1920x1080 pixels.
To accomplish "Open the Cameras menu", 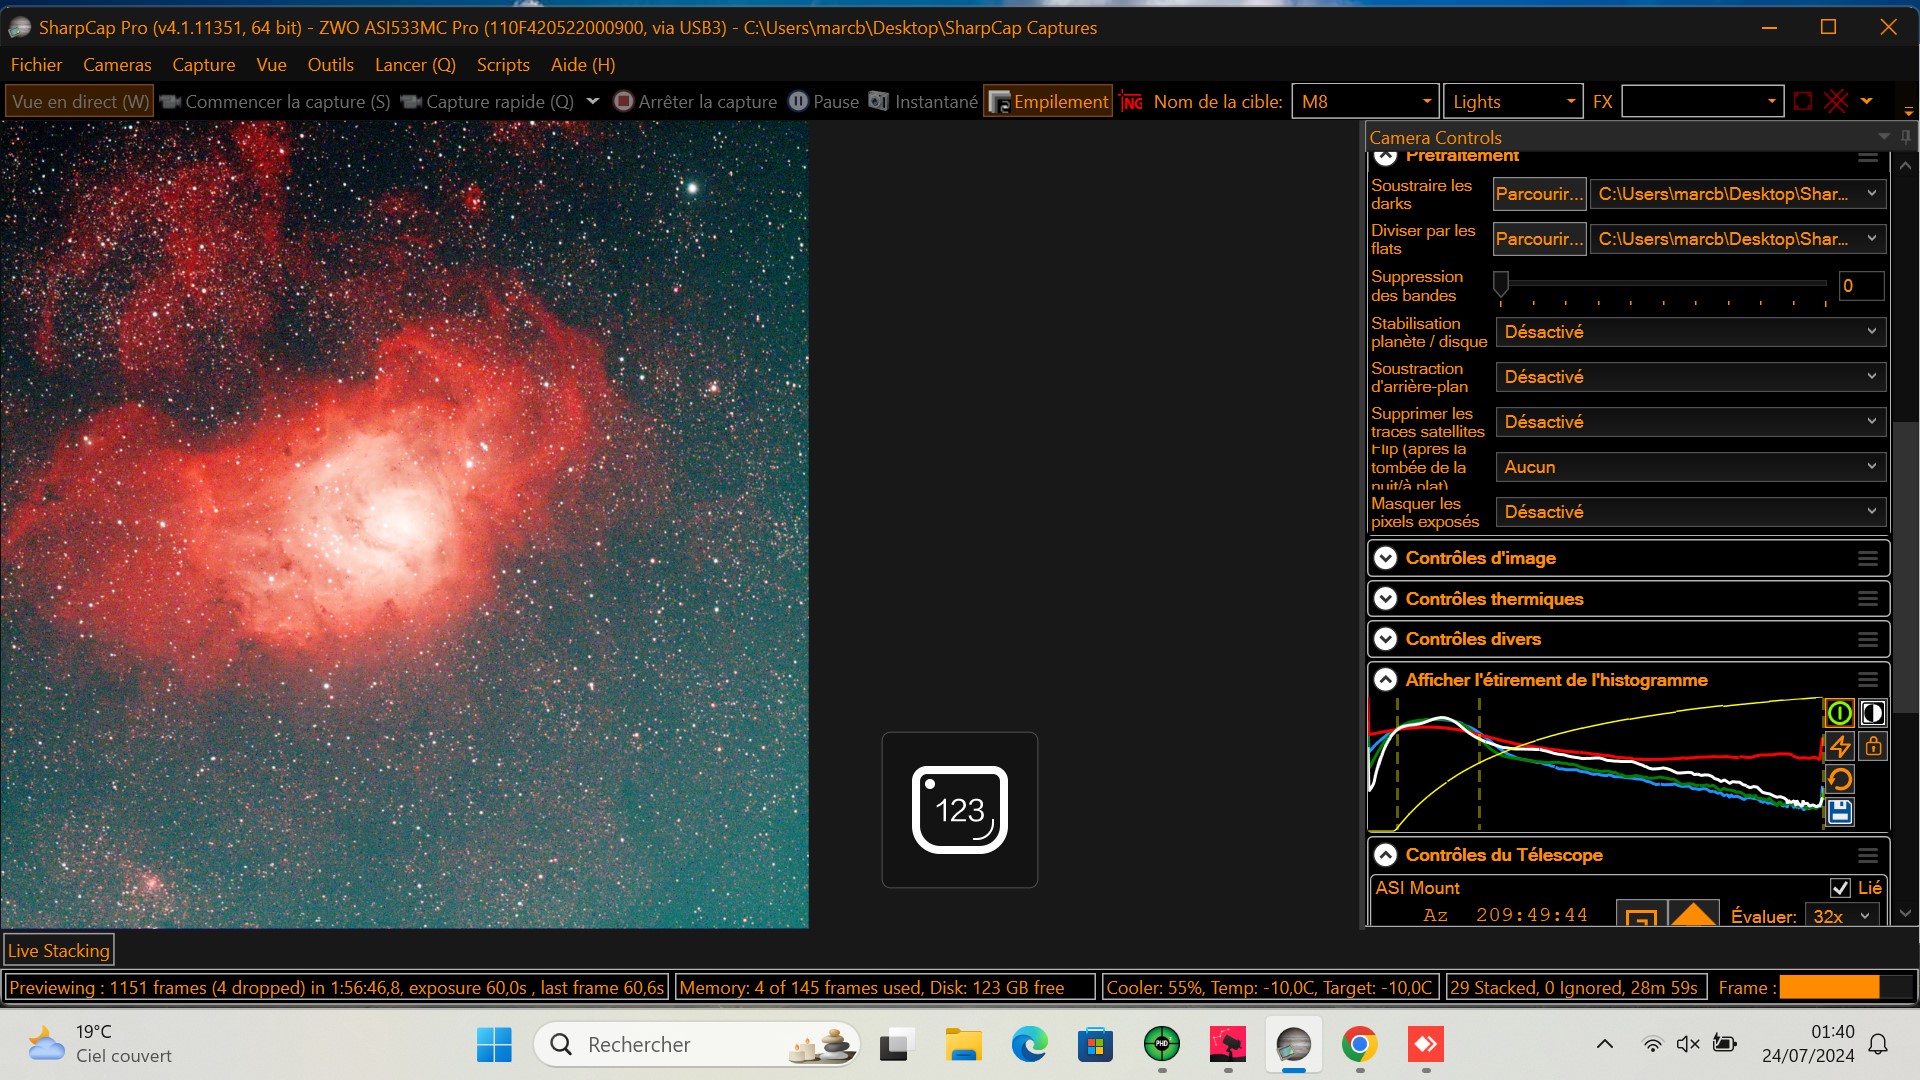I will click(x=117, y=65).
